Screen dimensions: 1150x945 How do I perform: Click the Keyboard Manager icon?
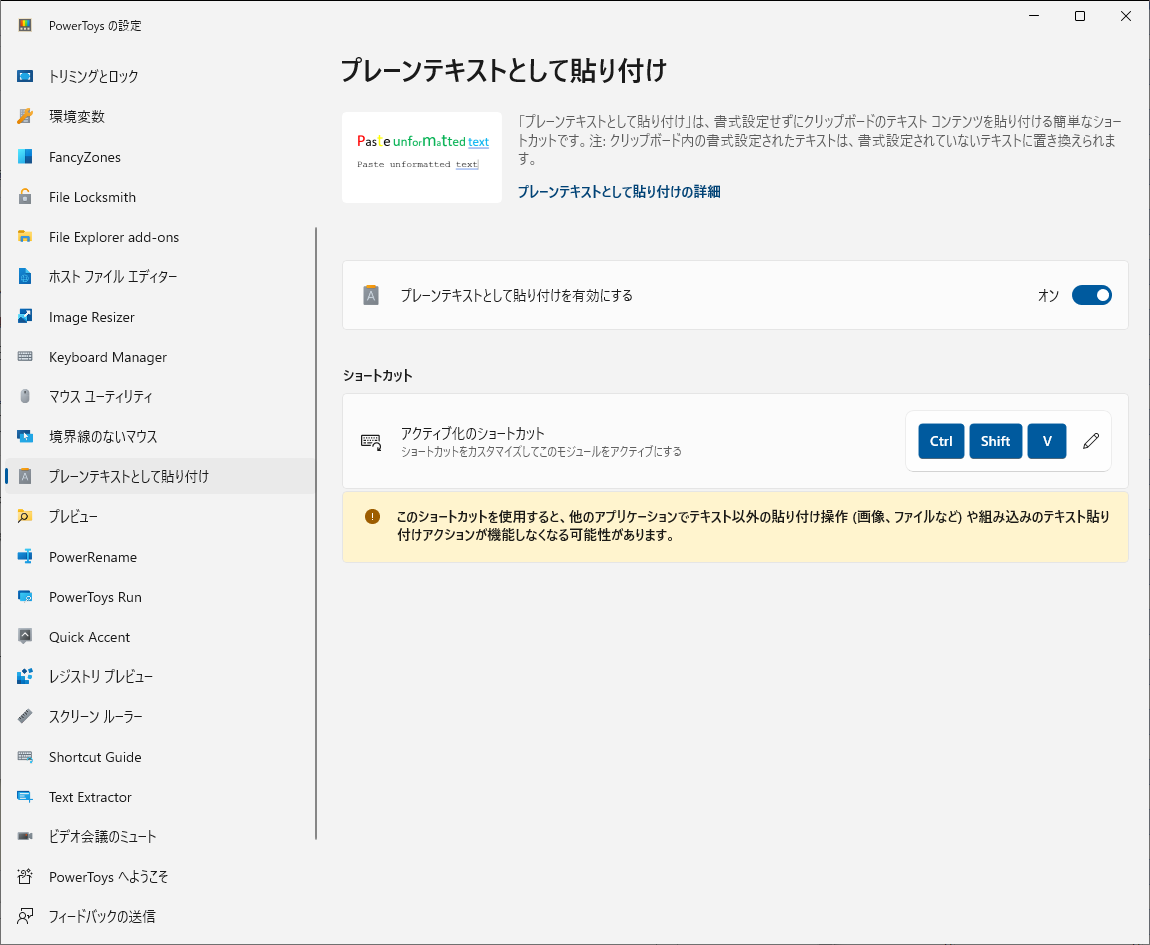(25, 357)
